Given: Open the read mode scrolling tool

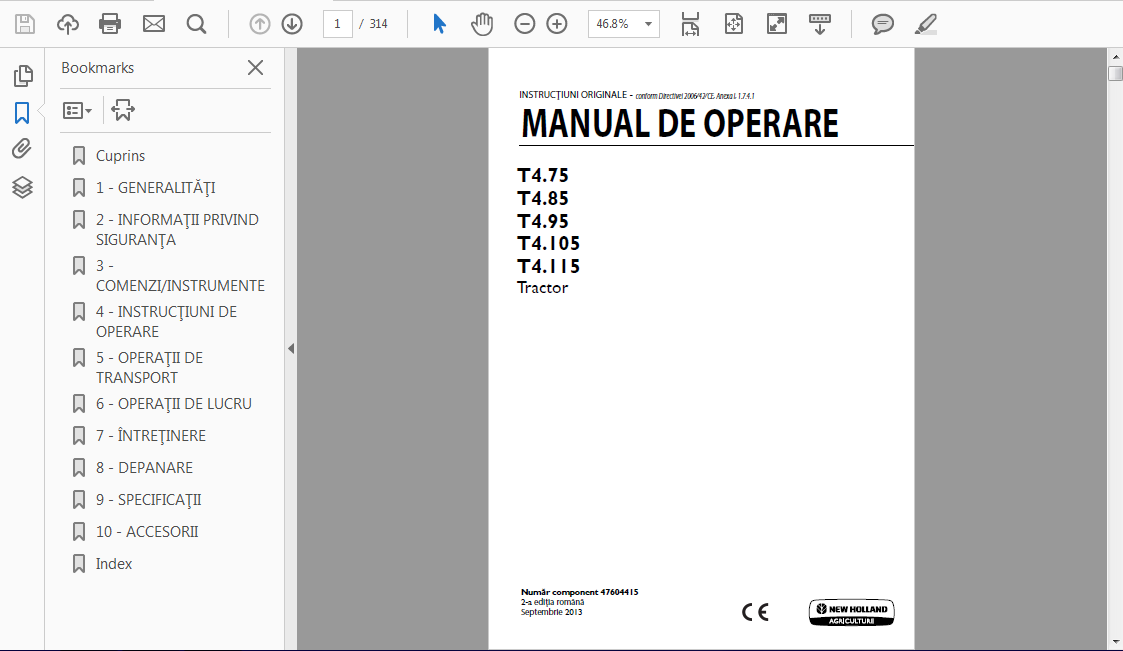Looking at the screenshot, I should tap(819, 24).
